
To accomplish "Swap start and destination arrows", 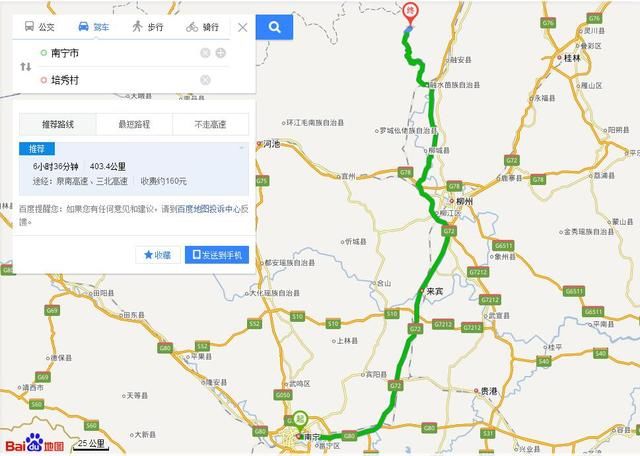I will (26, 67).
